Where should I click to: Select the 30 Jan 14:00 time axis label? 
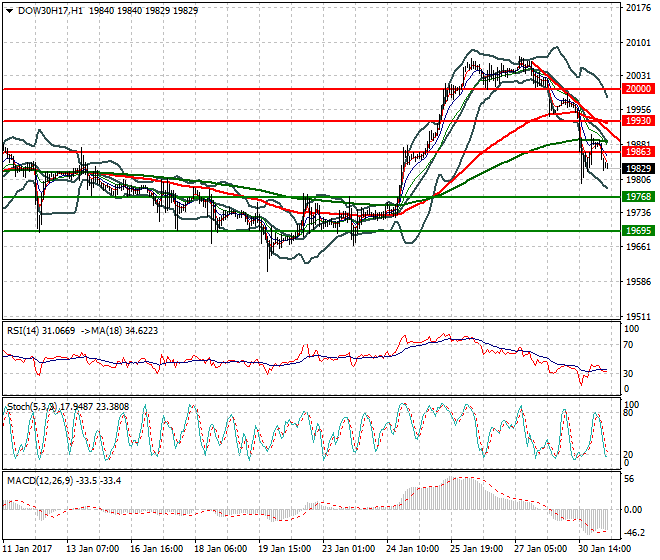coord(604,549)
